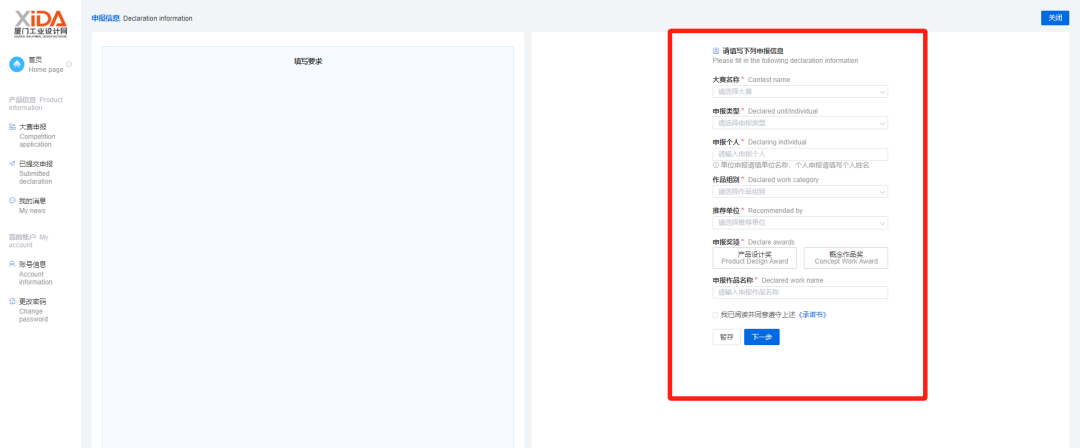Viewport: 1080px width, 448px height.
Task: Open the Declared work category dropdown
Action: [x=799, y=192]
